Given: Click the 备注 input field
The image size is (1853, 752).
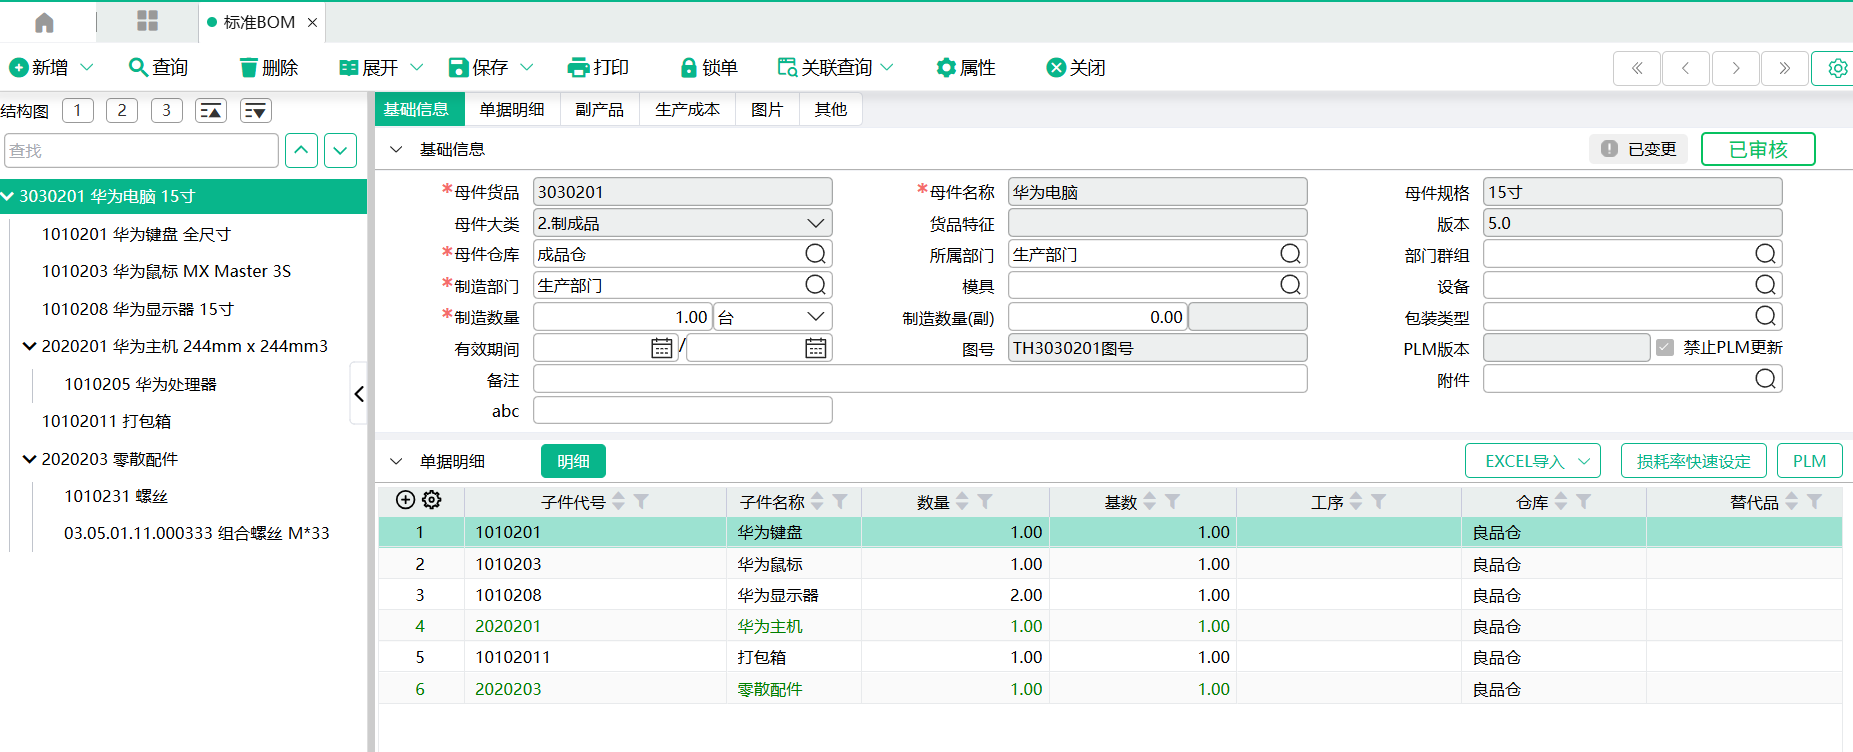Looking at the screenshot, I should (919, 379).
